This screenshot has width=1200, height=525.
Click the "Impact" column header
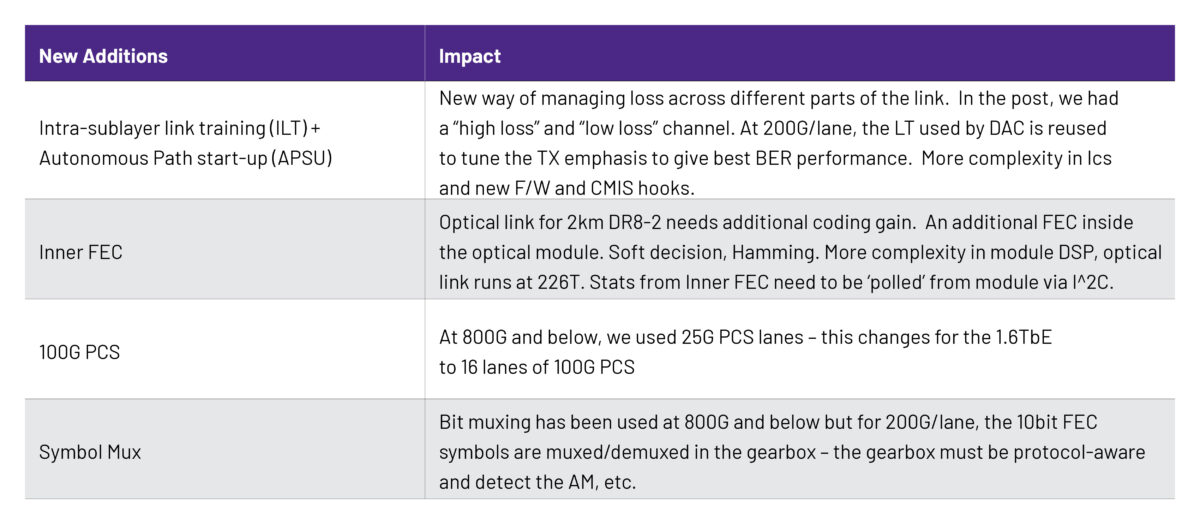tap(470, 56)
